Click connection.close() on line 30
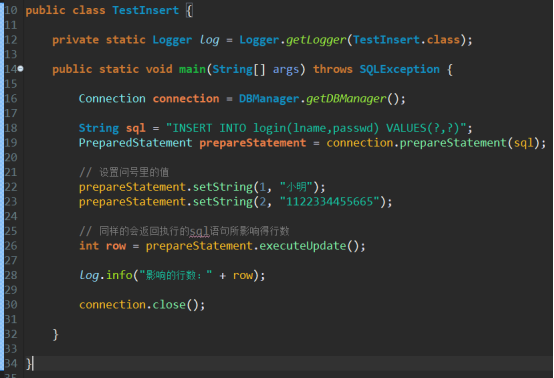The height and width of the screenshot is (378, 554). [x=139, y=305]
